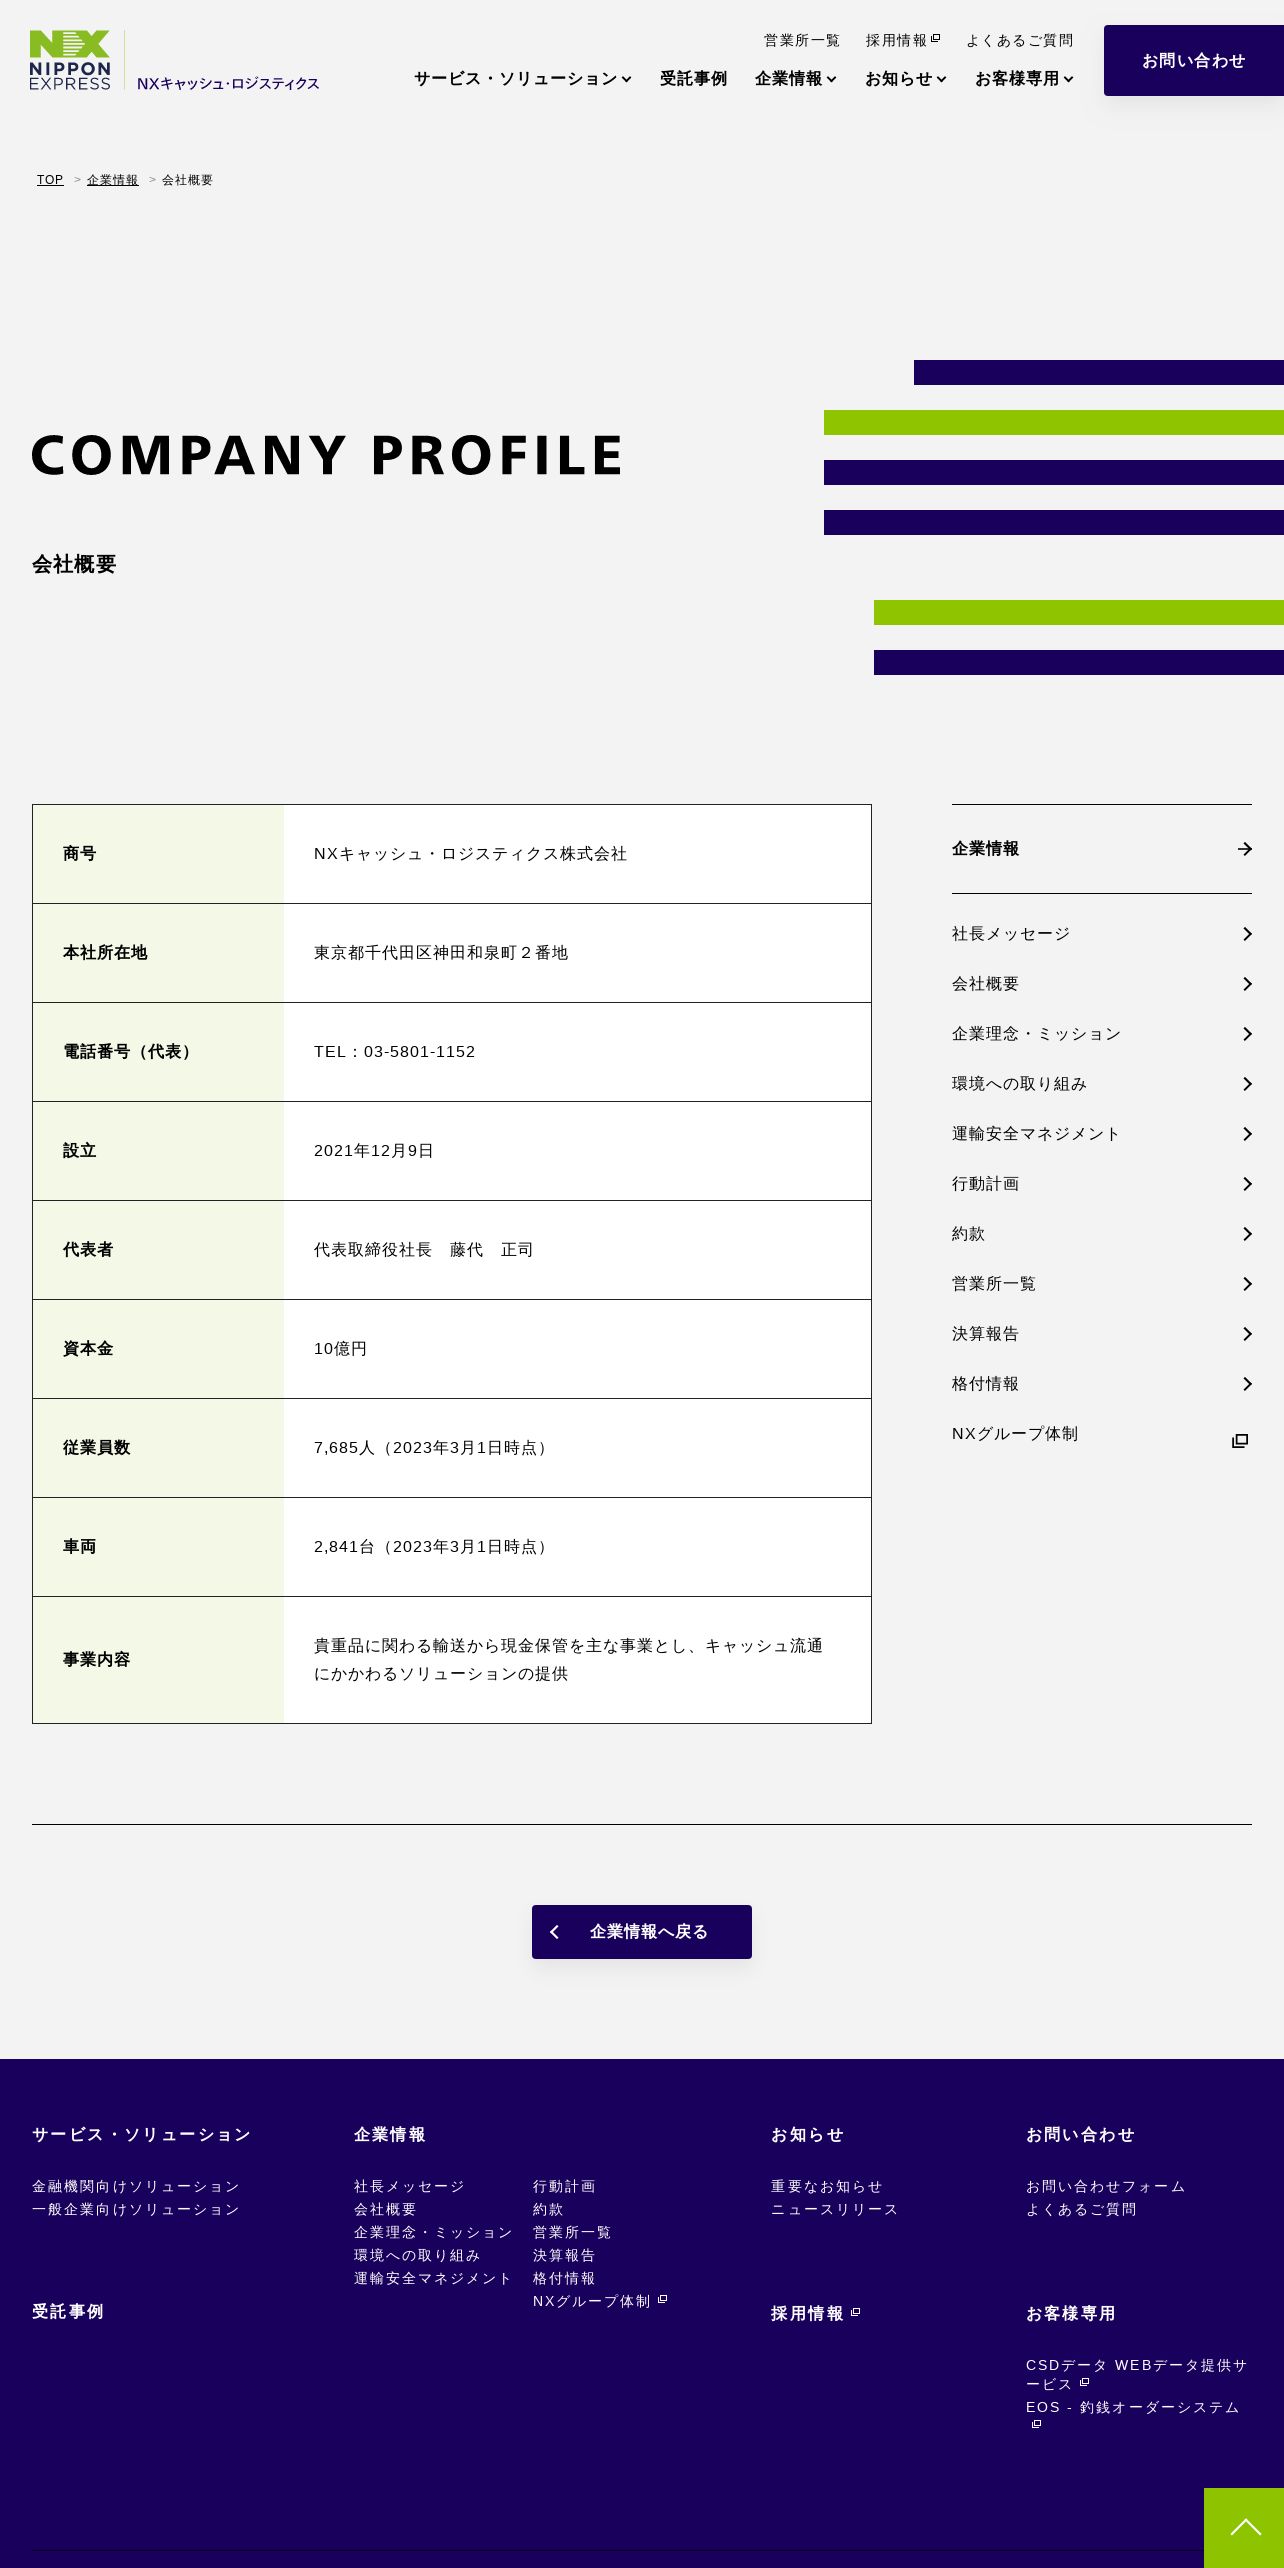Open NXグループ体制 link in sidebar
Image resolution: width=1284 pixels, height=2568 pixels.
(x=1015, y=1434)
